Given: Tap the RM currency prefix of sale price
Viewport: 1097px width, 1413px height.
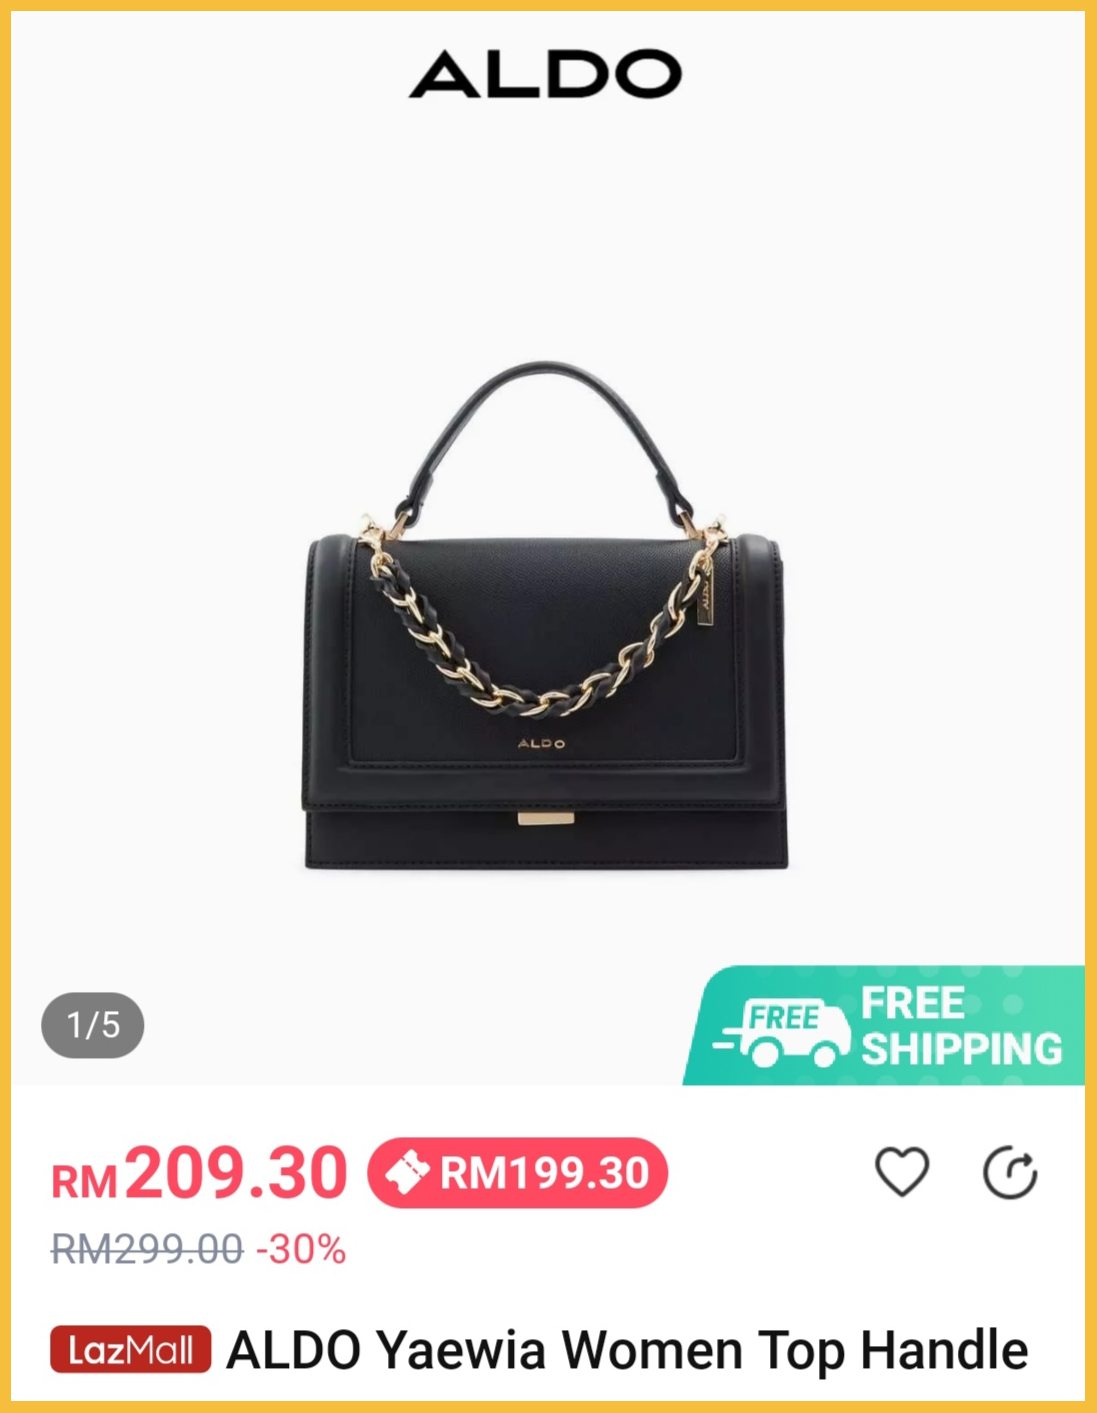Looking at the screenshot, I should (85, 1183).
